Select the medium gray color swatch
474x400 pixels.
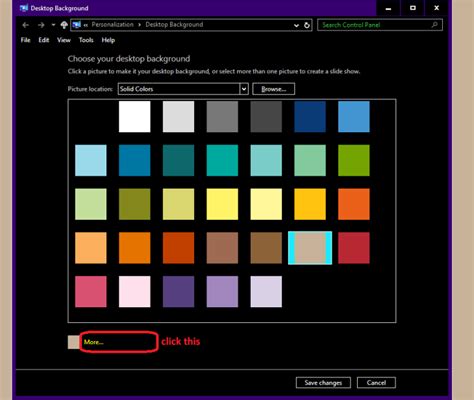pyautogui.click(x=222, y=117)
